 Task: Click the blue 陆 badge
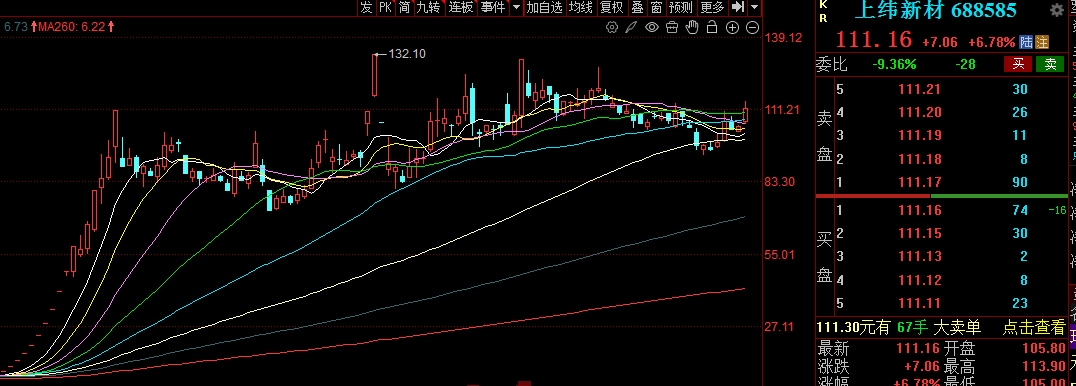click(x=1026, y=42)
